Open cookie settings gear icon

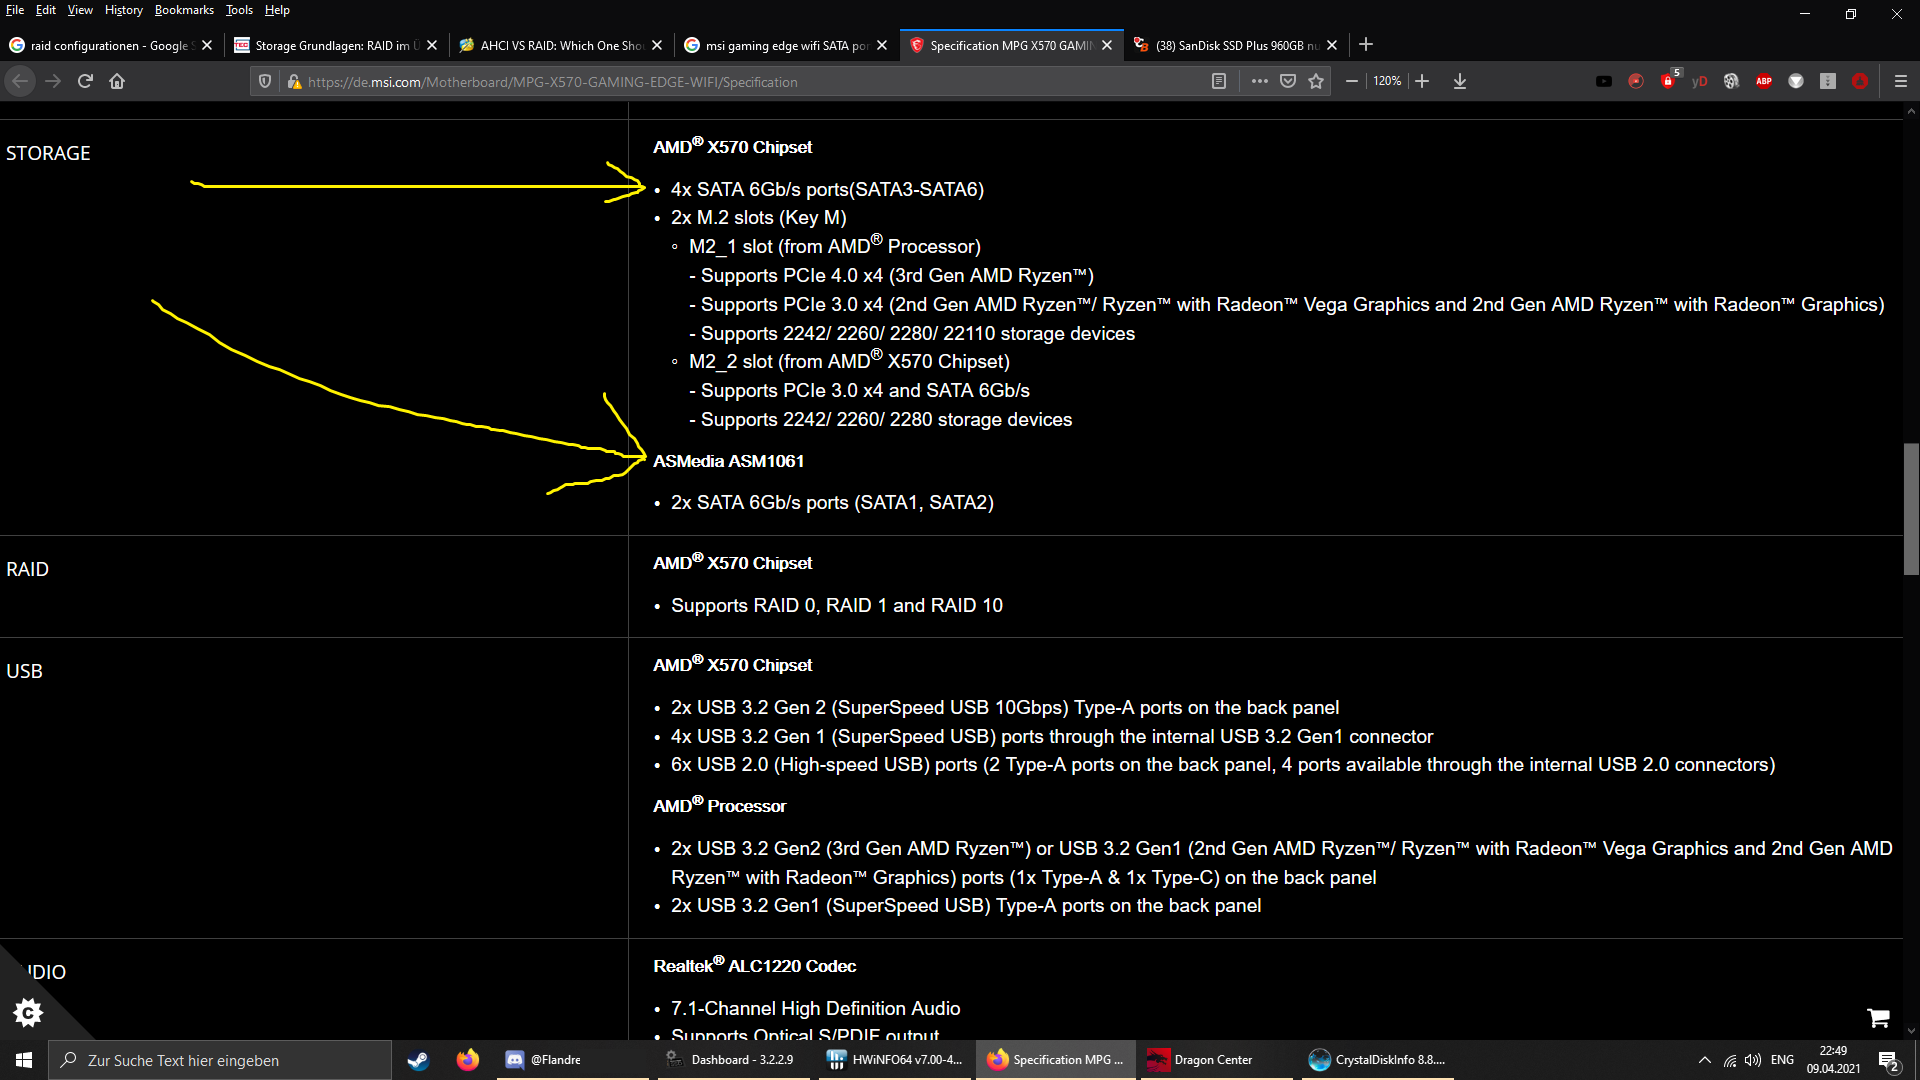(x=28, y=1012)
